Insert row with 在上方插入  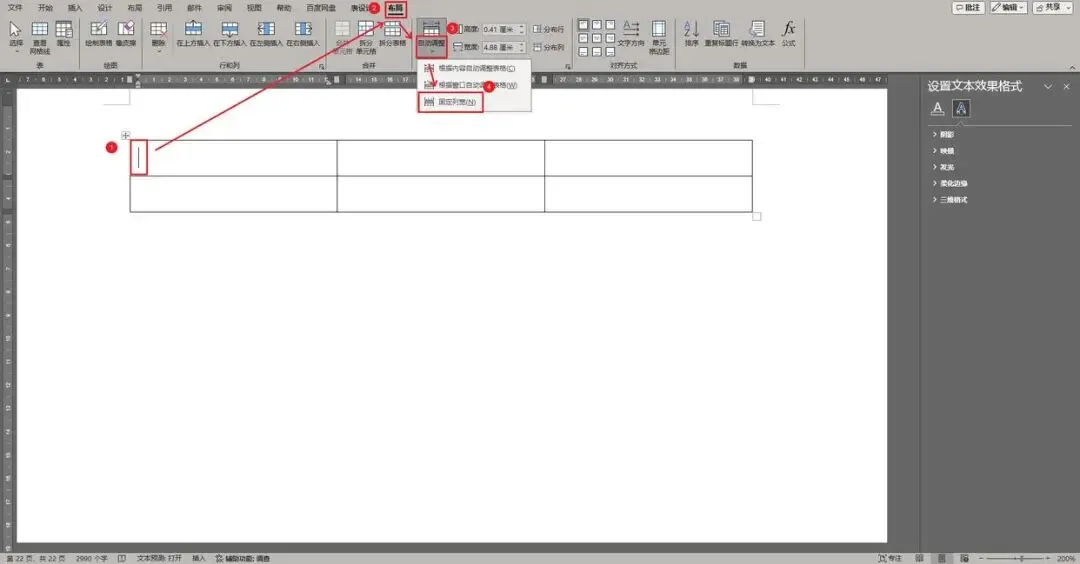(x=193, y=34)
